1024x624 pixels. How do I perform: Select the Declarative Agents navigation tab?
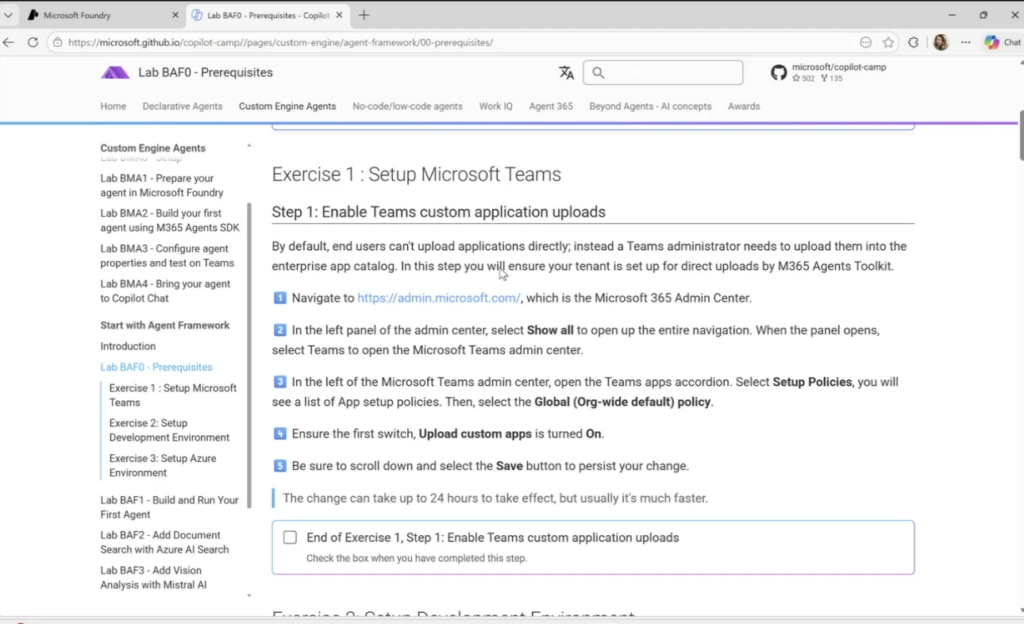[182, 106]
